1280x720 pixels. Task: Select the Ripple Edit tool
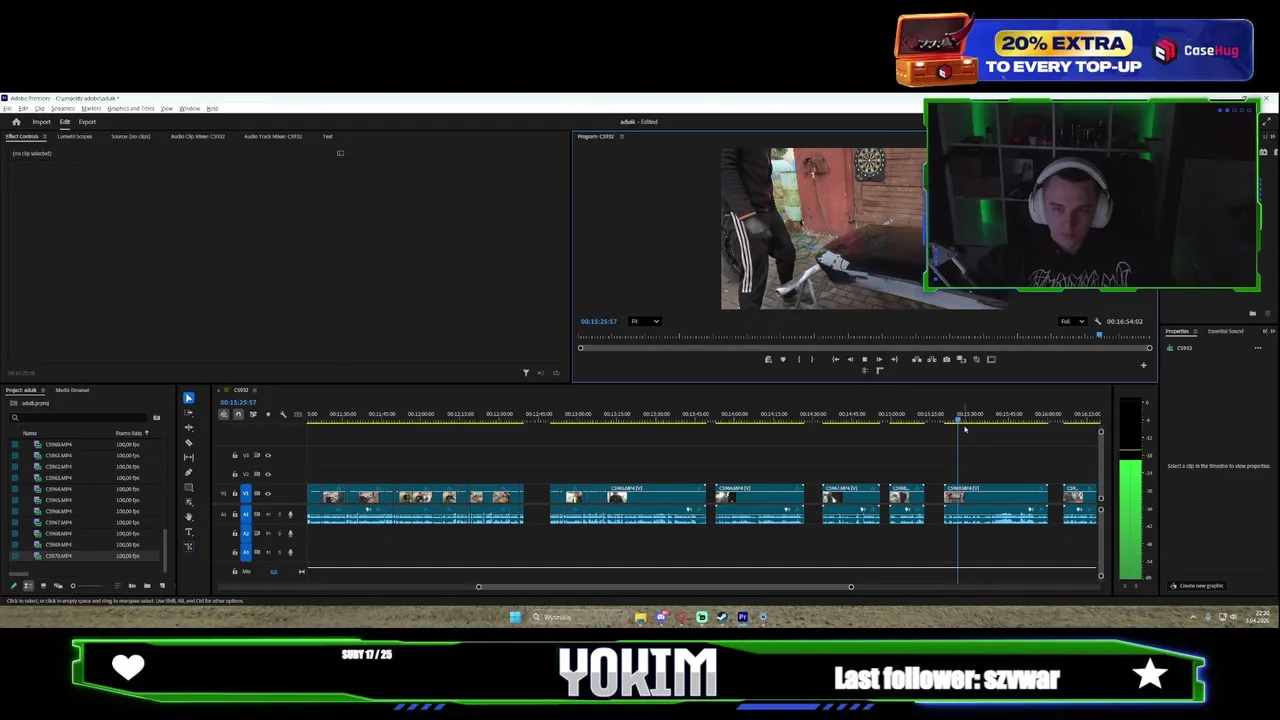point(189,428)
